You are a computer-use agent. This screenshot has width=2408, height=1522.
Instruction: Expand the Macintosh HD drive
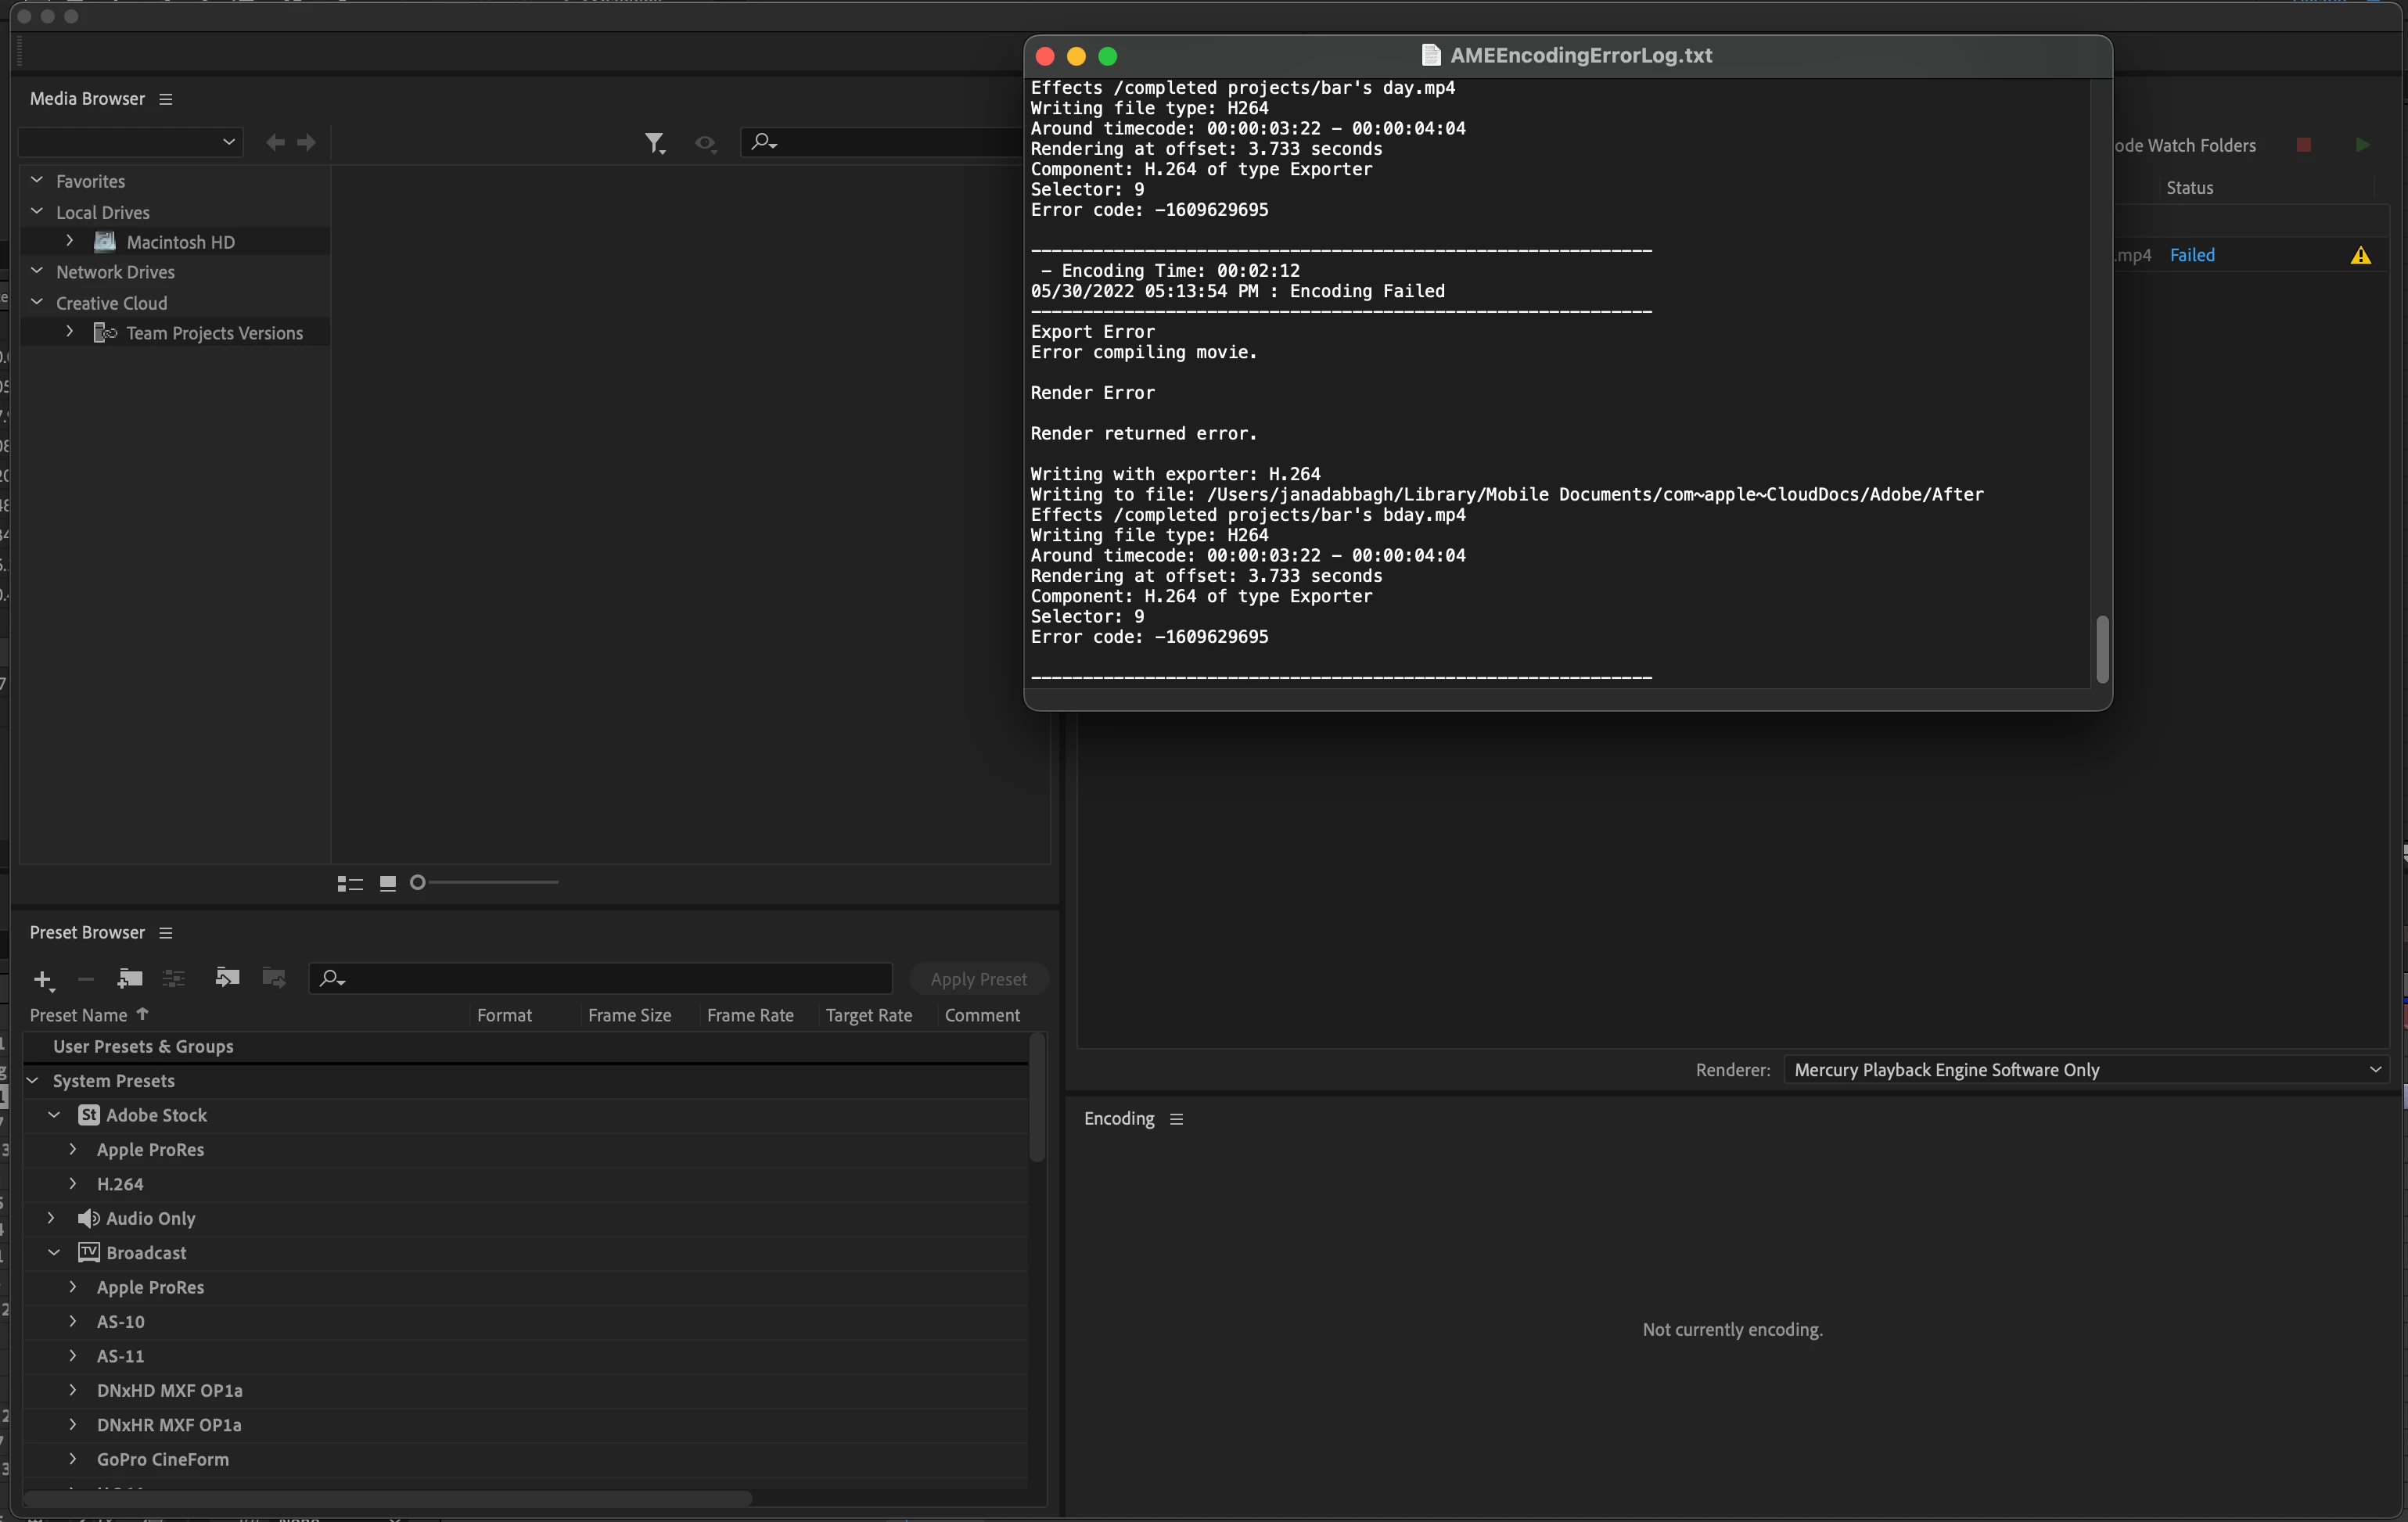pyautogui.click(x=69, y=241)
